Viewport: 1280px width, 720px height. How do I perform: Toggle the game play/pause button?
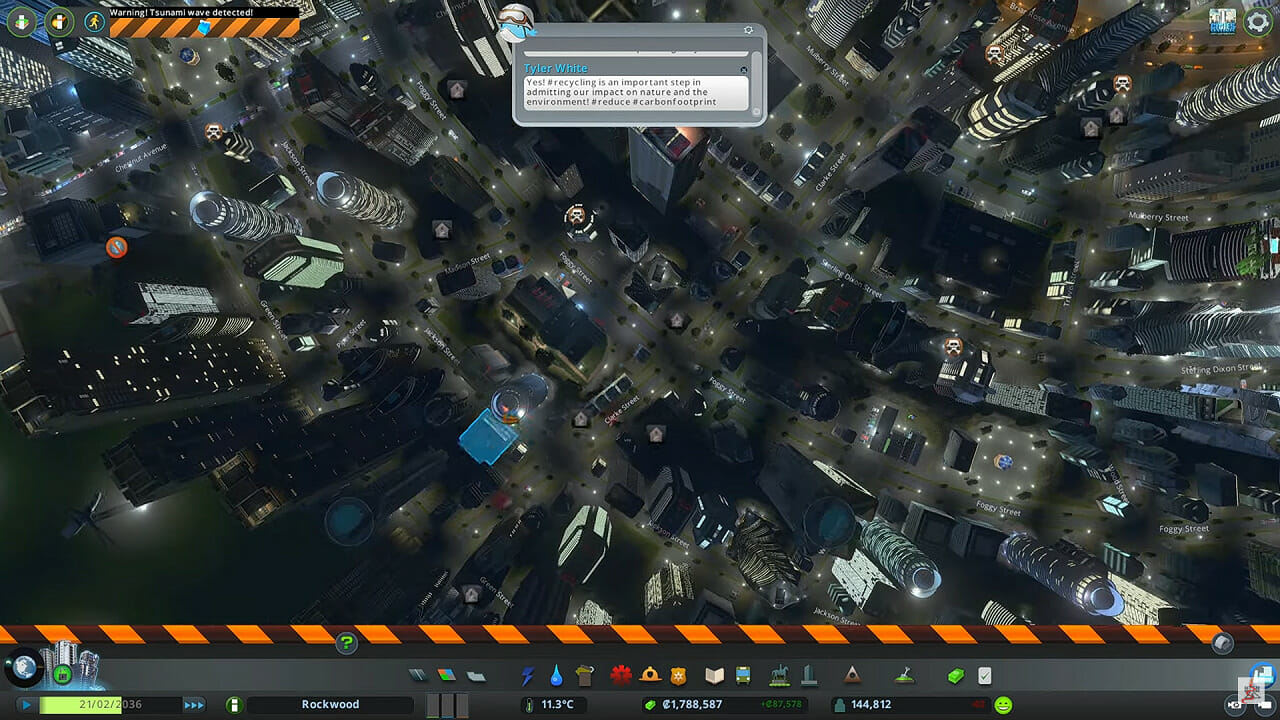pyautogui.click(x=26, y=705)
